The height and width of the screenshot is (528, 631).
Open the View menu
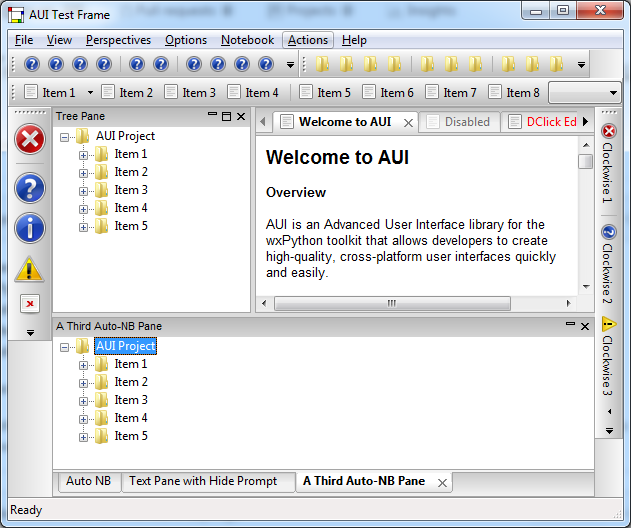(59, 40)
